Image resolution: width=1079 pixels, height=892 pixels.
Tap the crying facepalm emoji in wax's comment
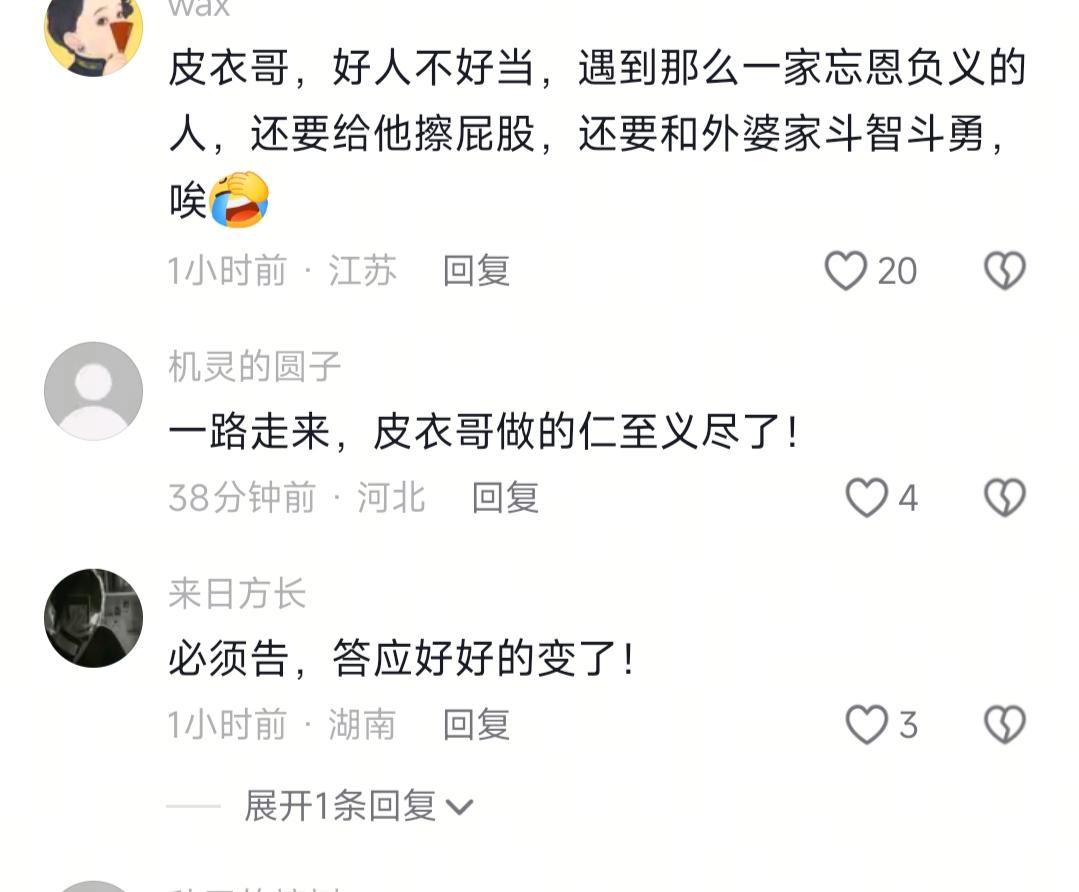pos(239,200)
